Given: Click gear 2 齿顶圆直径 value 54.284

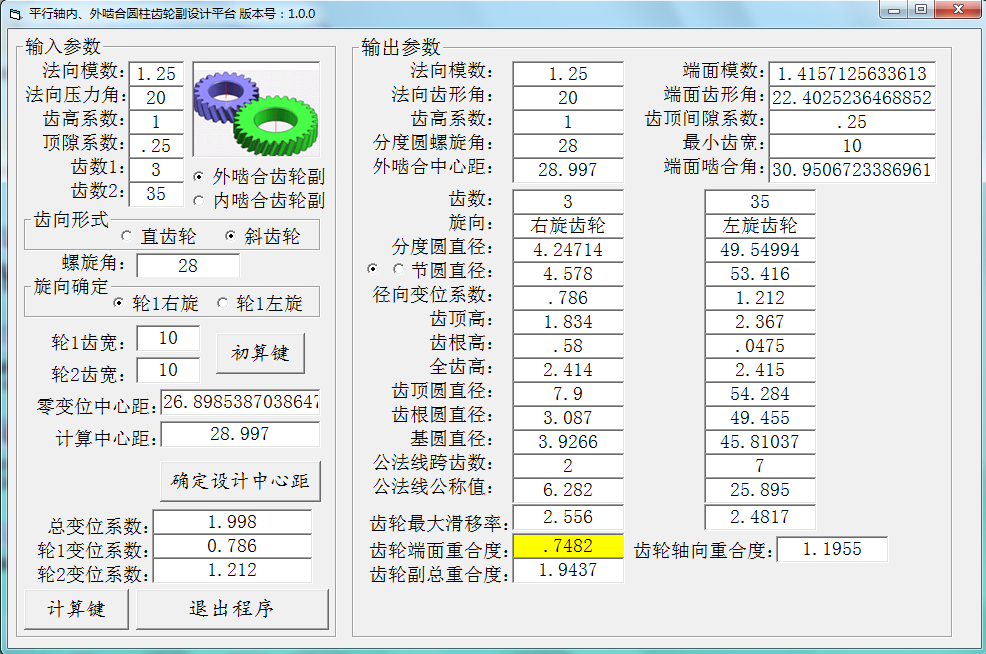Looking at the screenshot, I should tap(760, 394).
